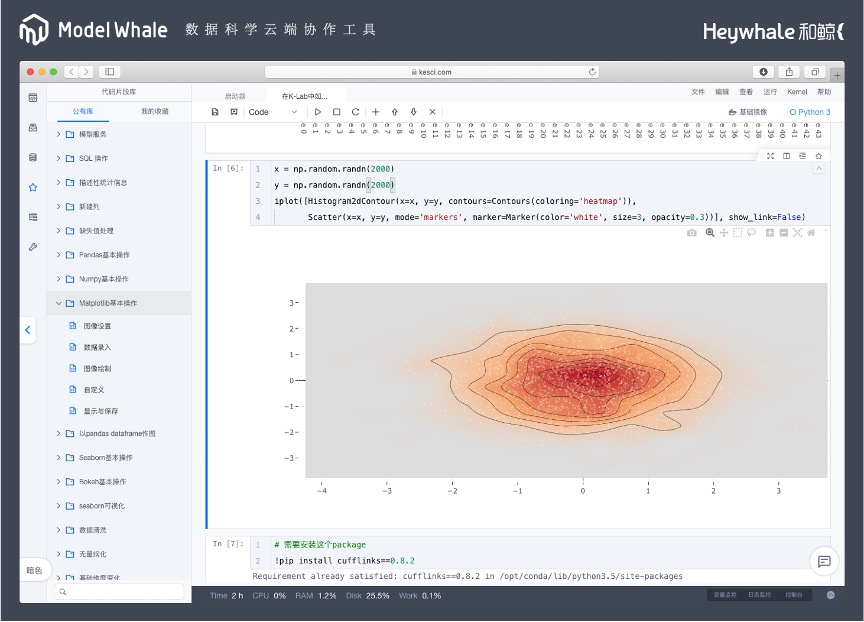The width and height of the screenshot is (864, 622).
Task: Select the star snippets icon in sidebar
Action: pos(33,187)
